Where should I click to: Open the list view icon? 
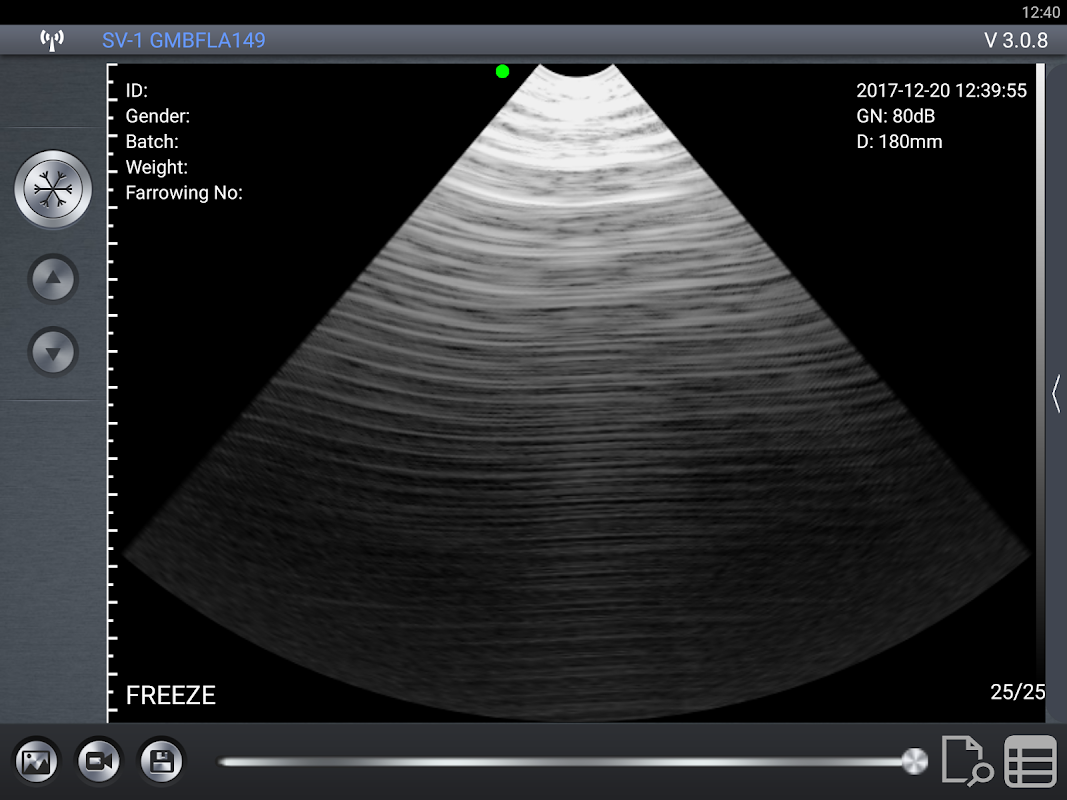(1030, 762)
